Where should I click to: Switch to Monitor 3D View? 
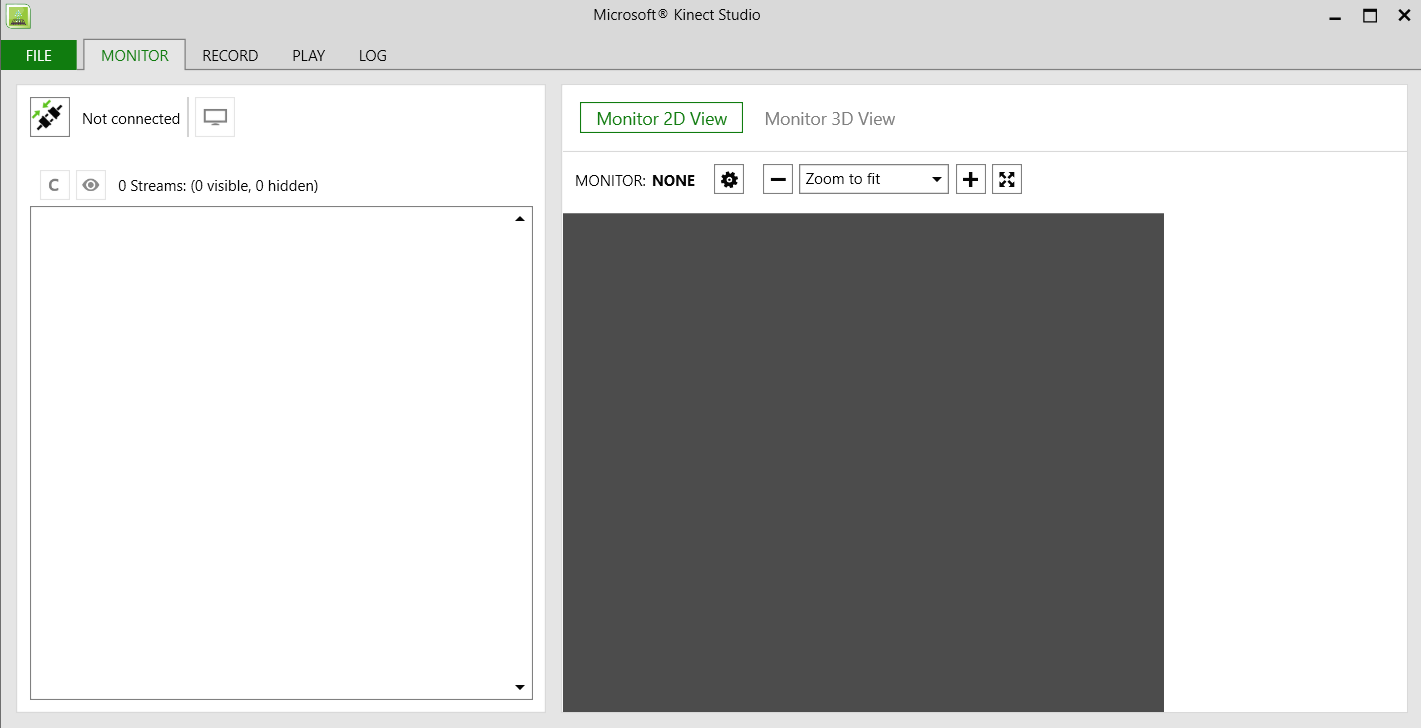[830, 118]
